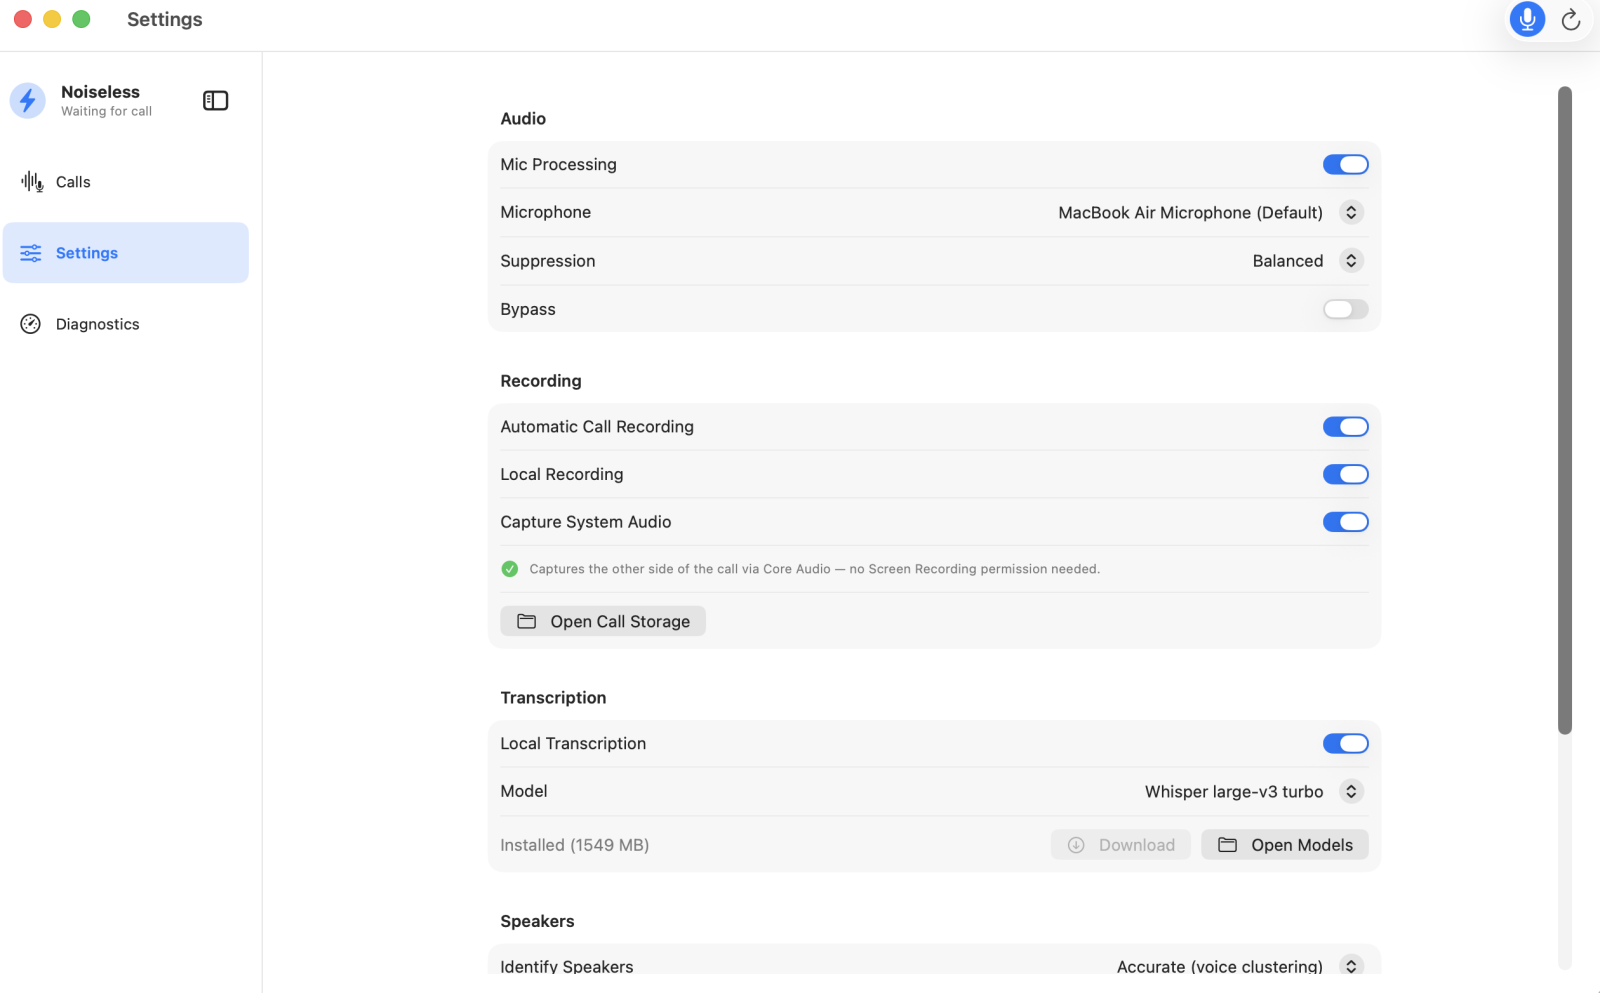Click the folder icon in Open Models
Image resolution: width=1600 pixels, height=993 pixels.
pos(1227,845)
